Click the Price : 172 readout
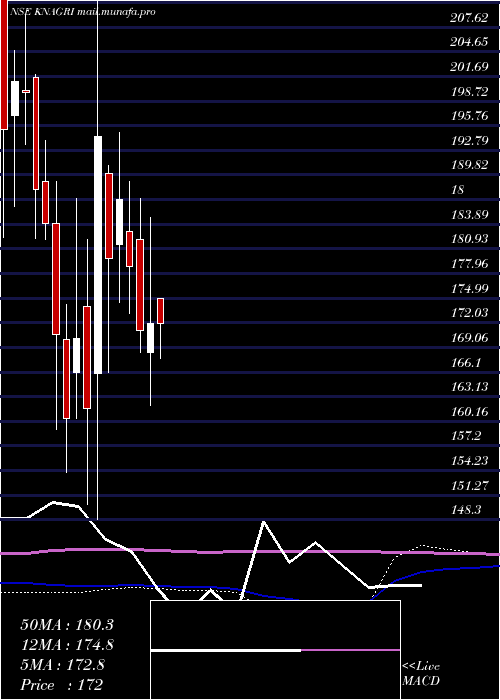This screenshot has height=700, width=500. click(x=62, y=685)
